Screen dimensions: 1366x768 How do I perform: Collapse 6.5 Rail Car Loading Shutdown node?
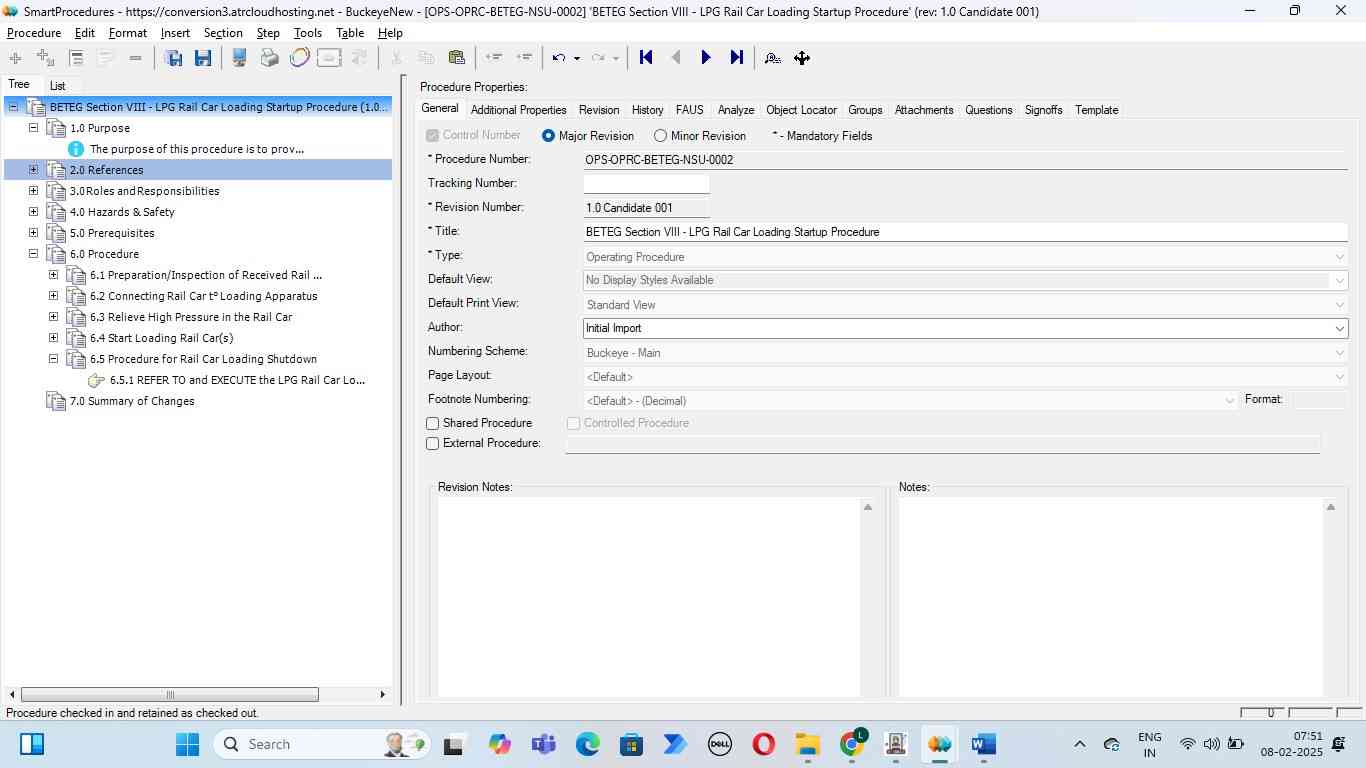[x=53, y=359]
